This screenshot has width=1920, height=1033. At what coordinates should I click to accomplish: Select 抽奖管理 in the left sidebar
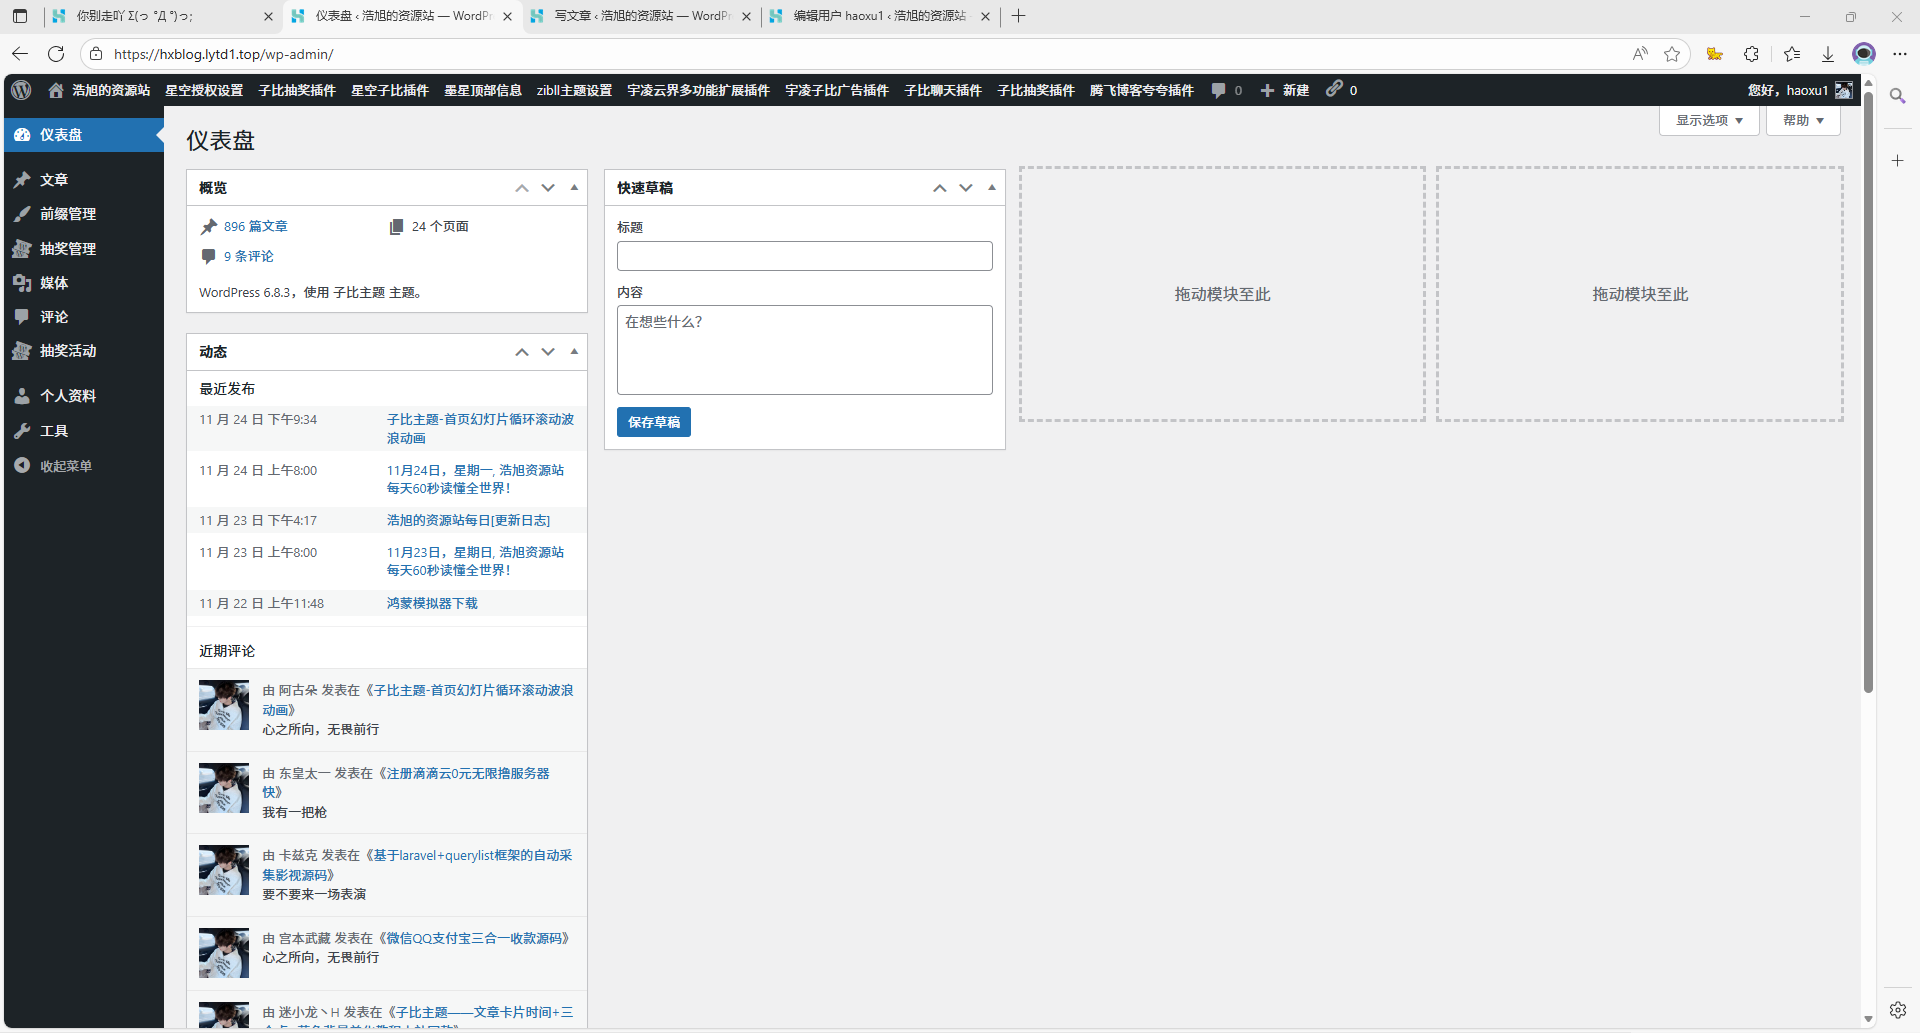(x=67, y=248)
